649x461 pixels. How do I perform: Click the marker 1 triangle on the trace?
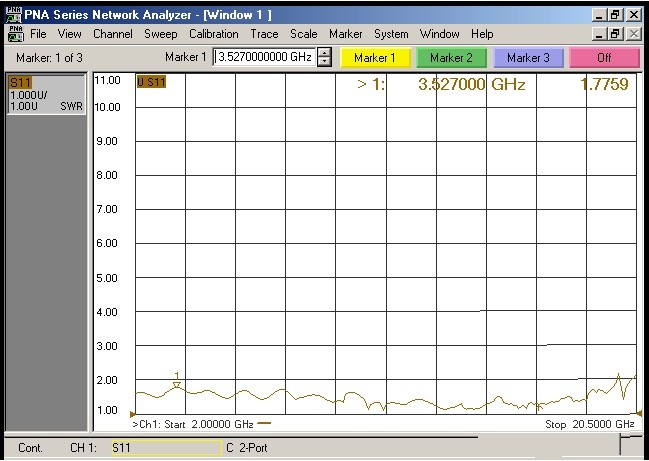pos(177,385)
